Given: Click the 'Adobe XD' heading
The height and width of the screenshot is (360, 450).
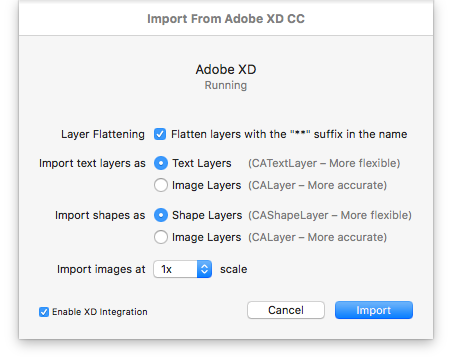Looking at the screenshot, I should [x=226, y=70].
